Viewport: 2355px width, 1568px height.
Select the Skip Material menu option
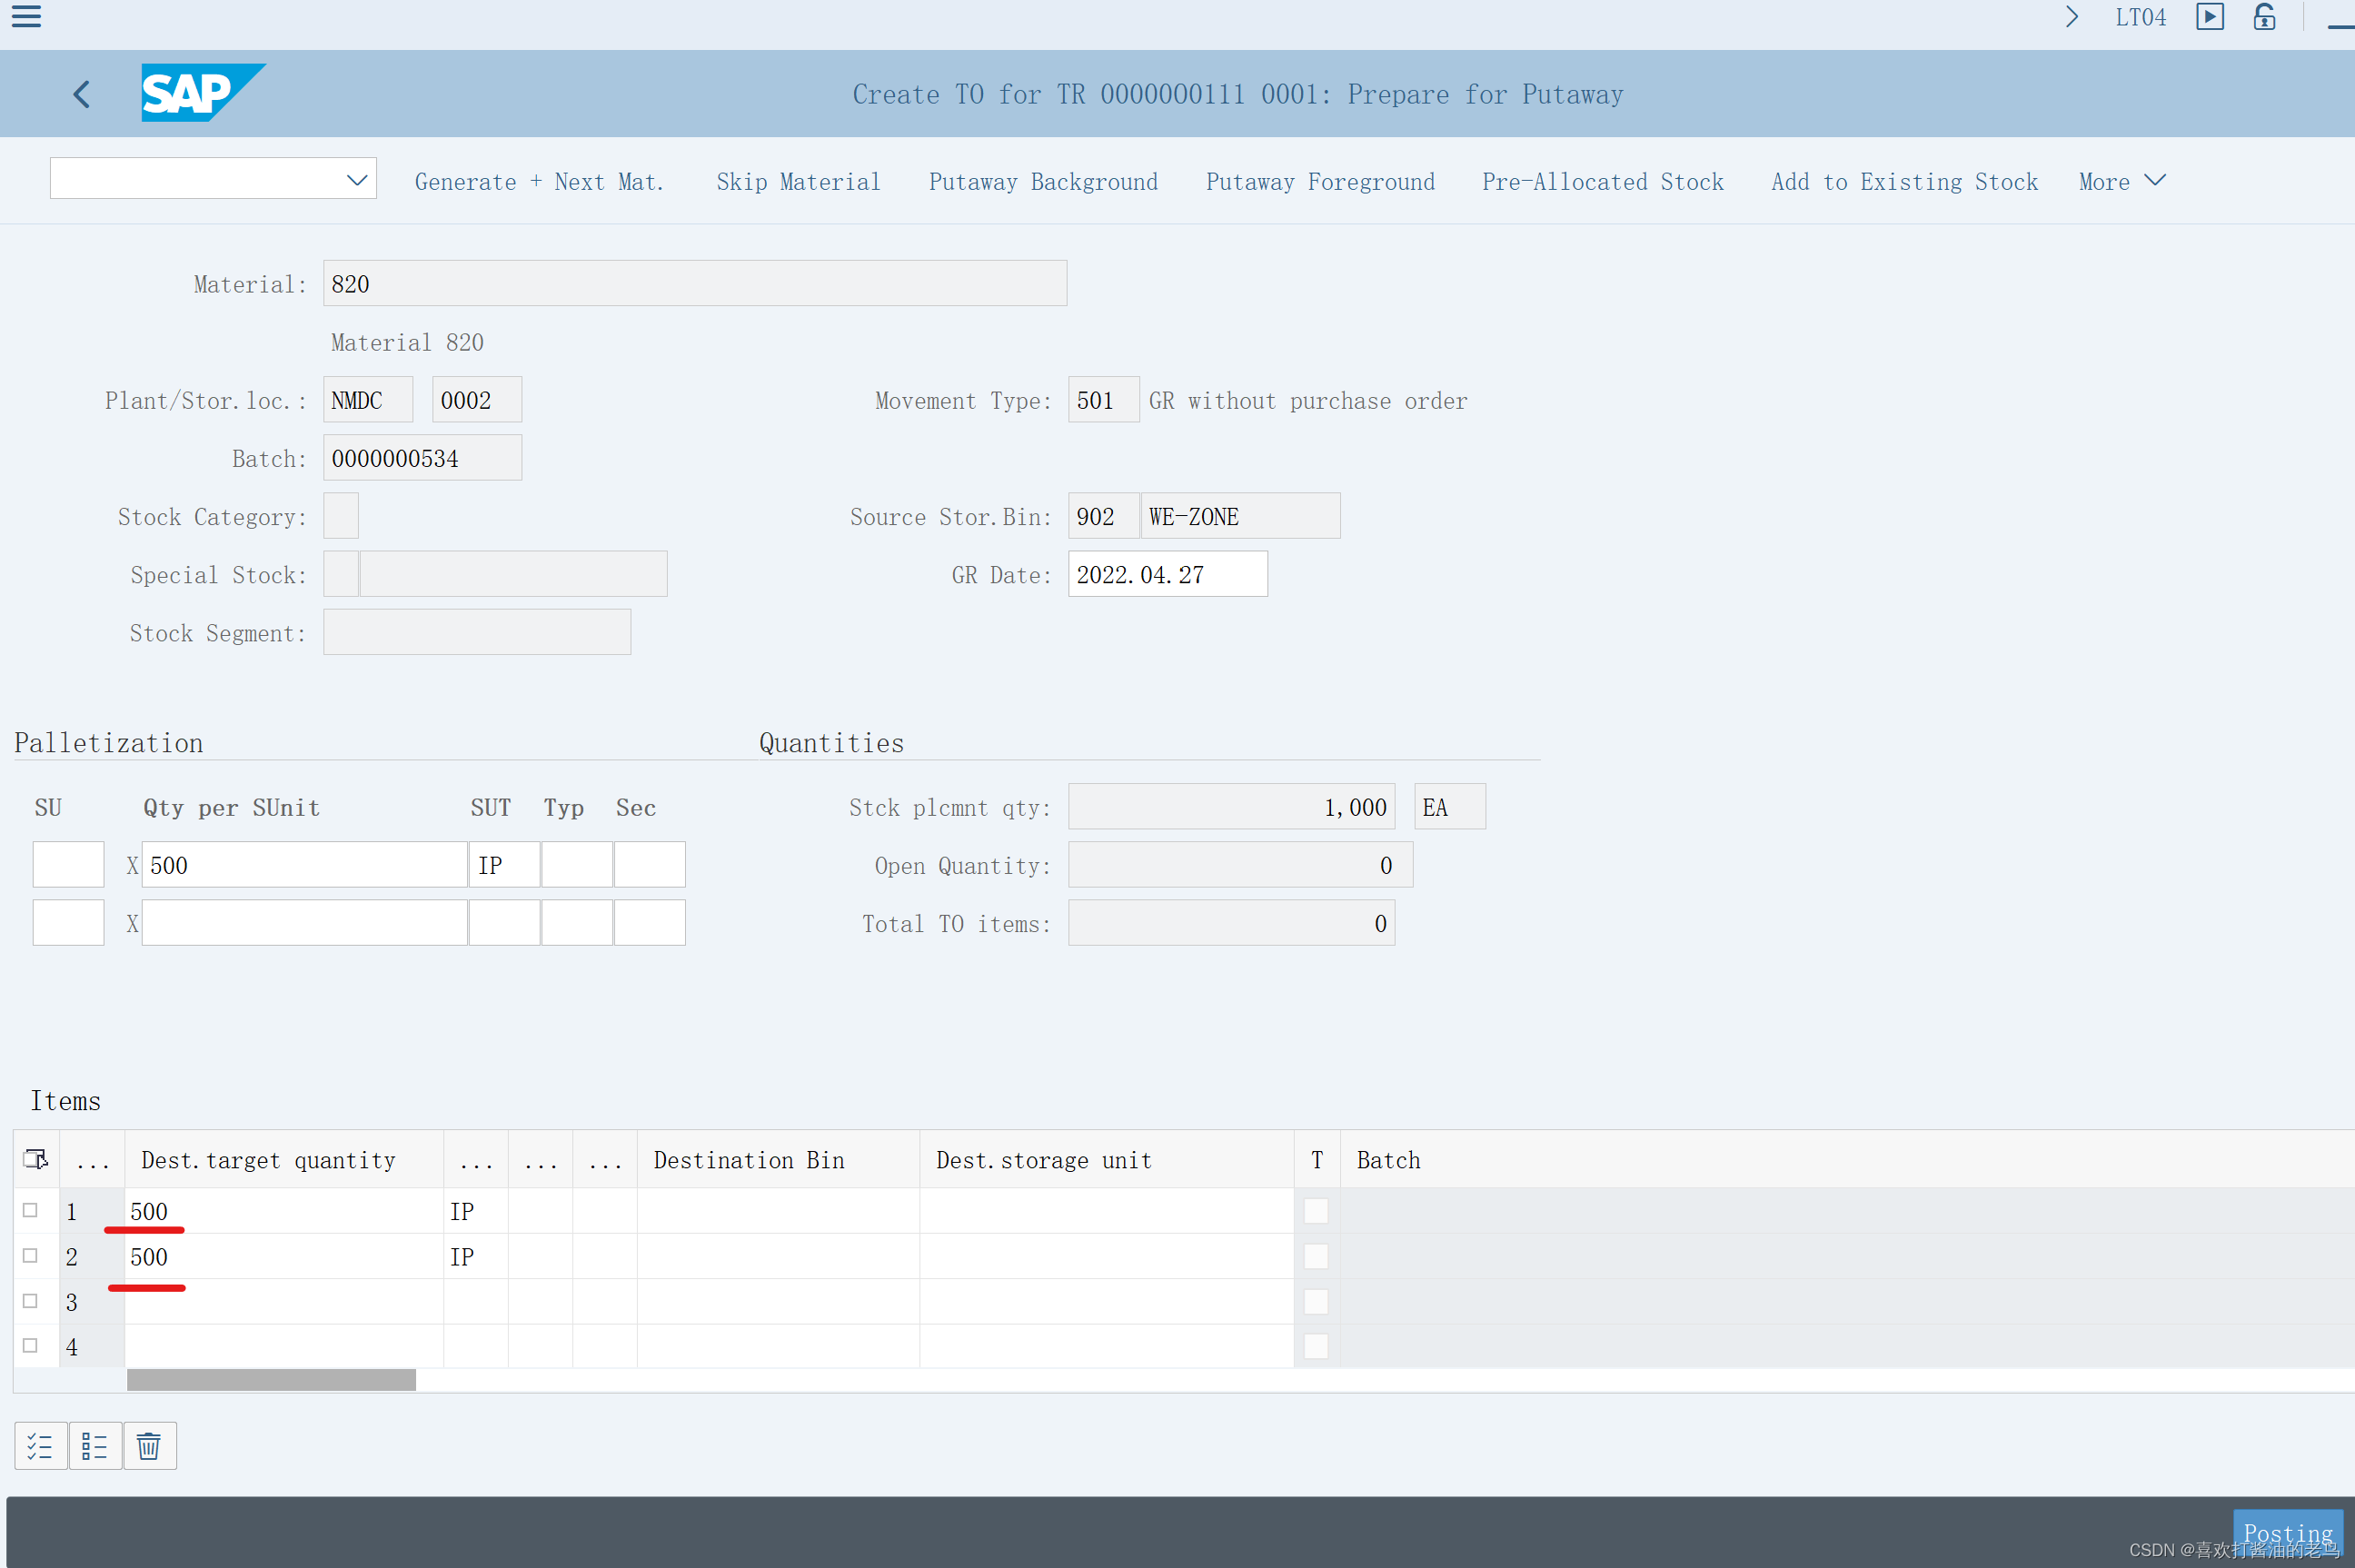coord(798,180)
